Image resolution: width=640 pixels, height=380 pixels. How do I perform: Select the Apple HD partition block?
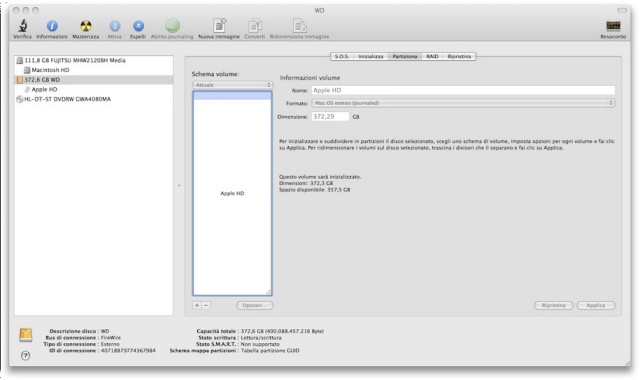(x=232, y=193)
